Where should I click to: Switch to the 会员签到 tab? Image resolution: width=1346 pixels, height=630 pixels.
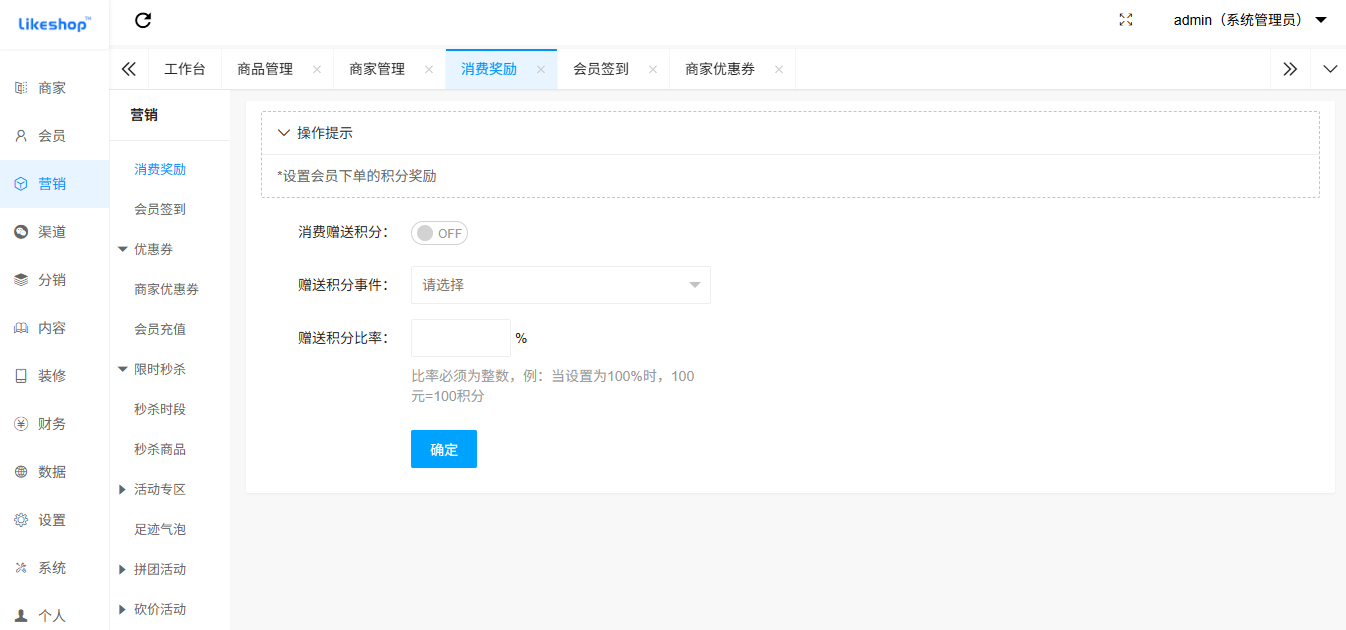pos(601,69)
